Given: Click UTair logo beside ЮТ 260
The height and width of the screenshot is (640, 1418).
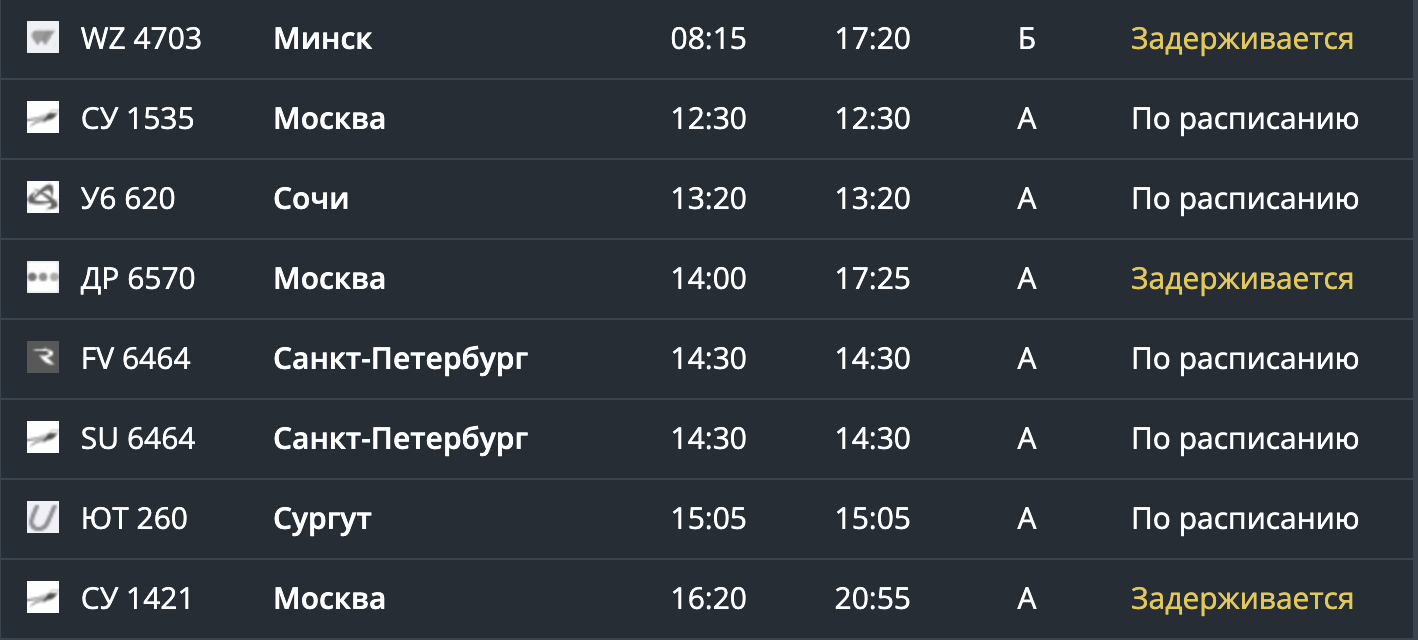Looking at the screenshot, I should click(43, 519).
